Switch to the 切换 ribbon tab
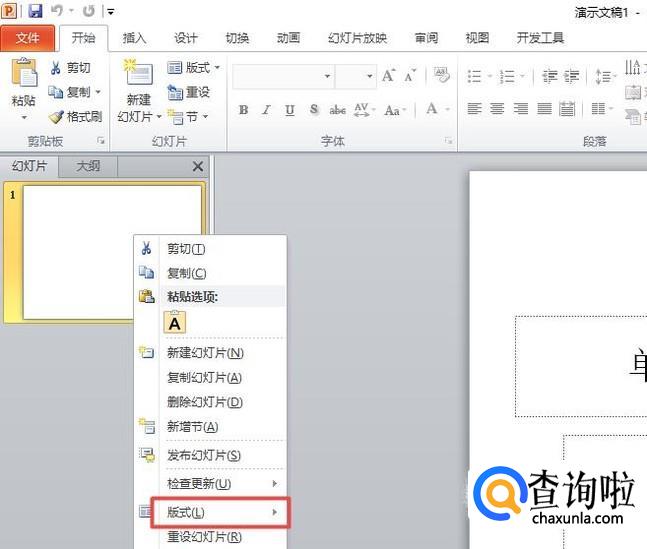Image resolution: width=647 pixels, height=549 pixels. [x=237, y=38]
